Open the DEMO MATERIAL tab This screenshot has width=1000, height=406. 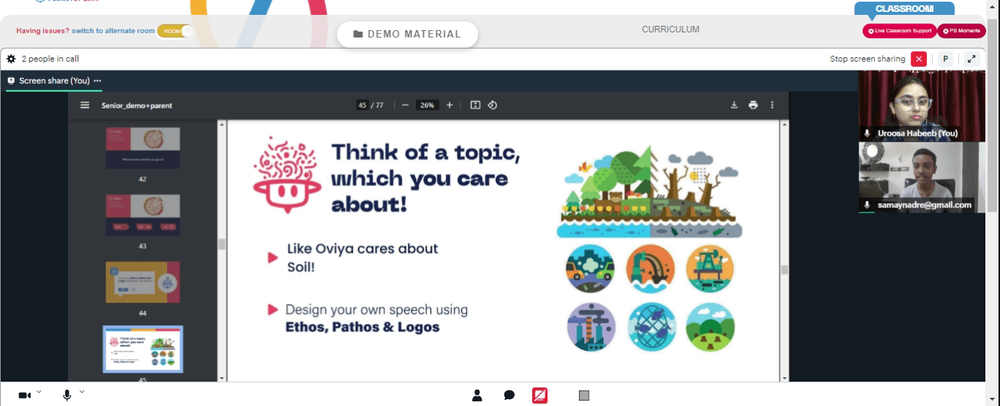[407, 34]
